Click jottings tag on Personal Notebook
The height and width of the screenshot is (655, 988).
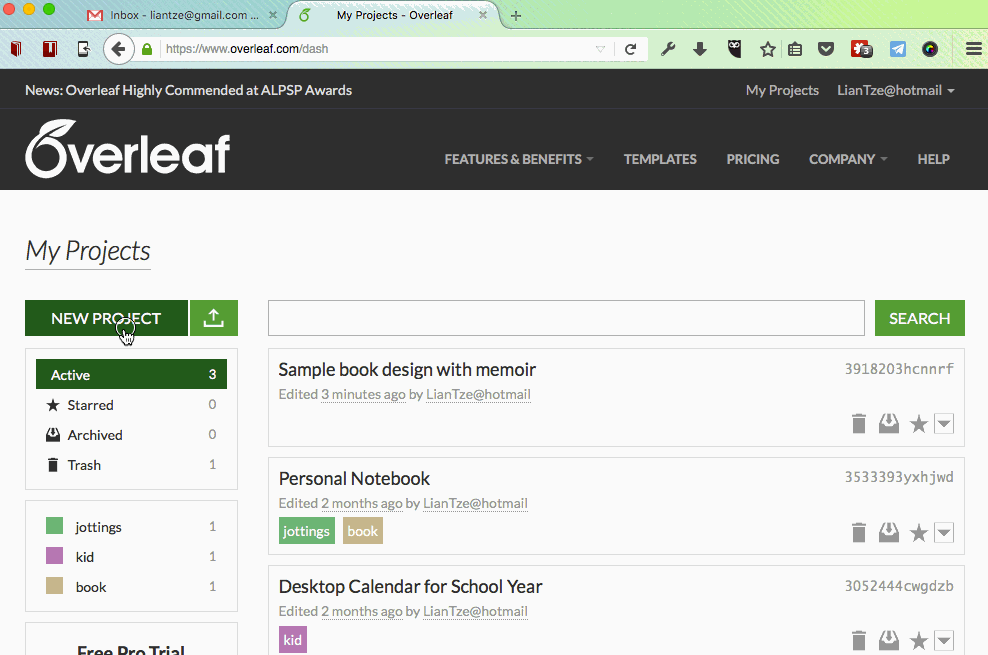[x=306, y=531]
